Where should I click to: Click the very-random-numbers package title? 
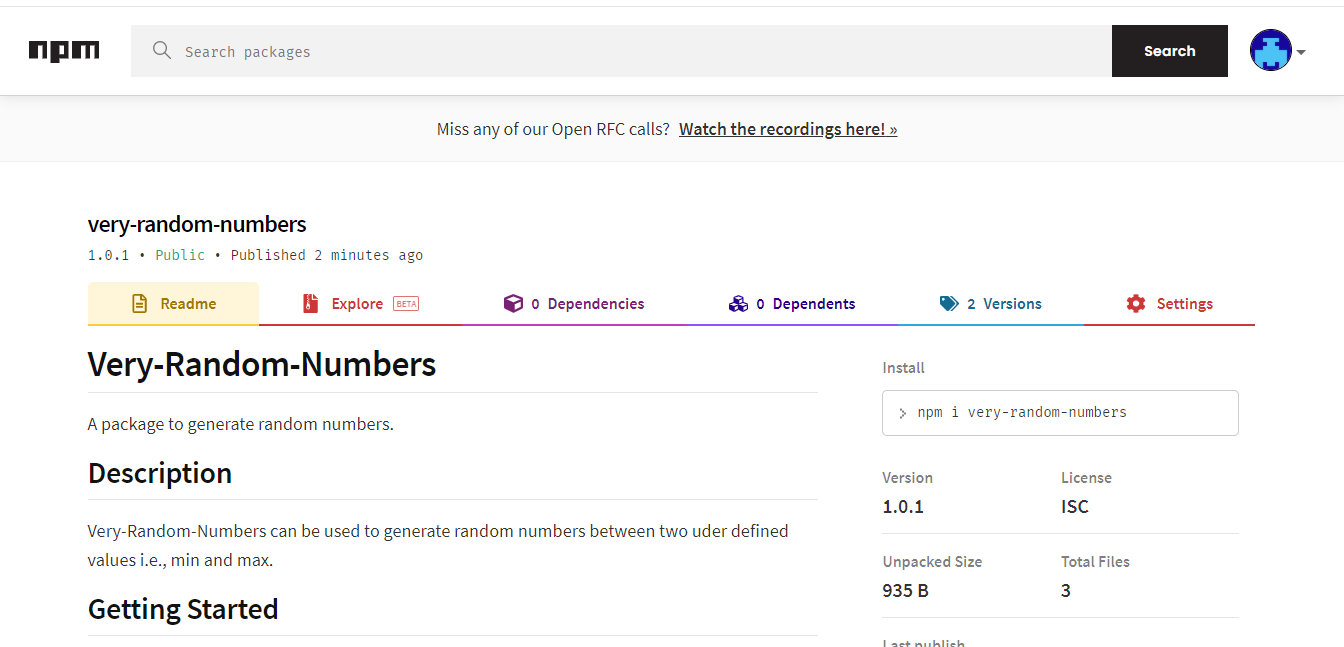point(197,224)
